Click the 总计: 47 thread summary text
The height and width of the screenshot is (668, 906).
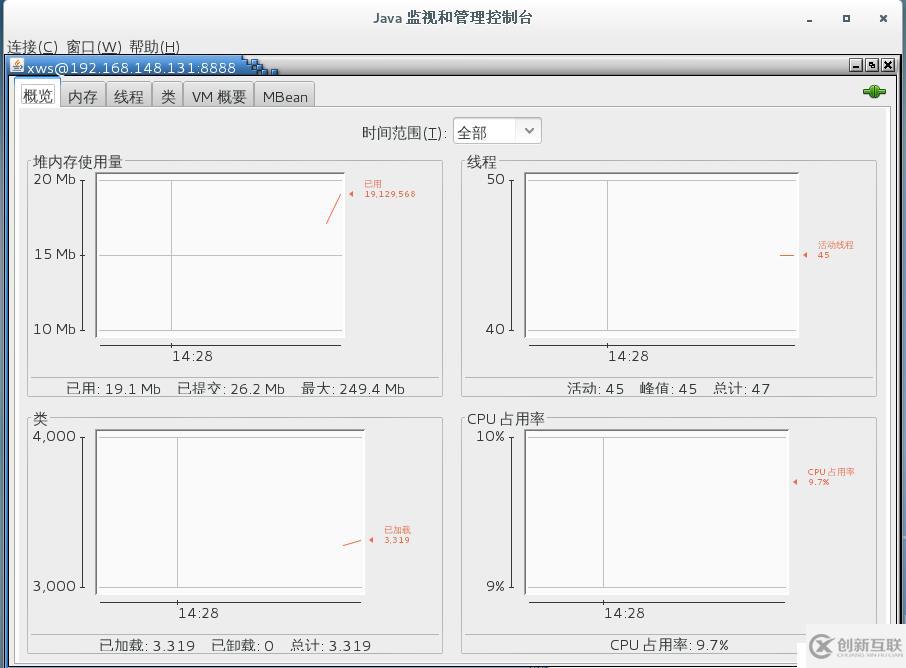tap(741, 388)
